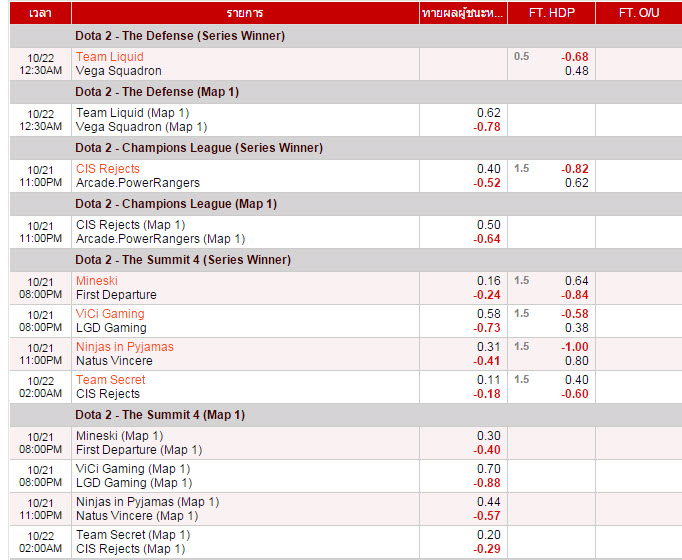The width and height of the screenshot is (682, 560).
Task: Choose Mineski (Map 1) odds 0.30
Action: [x=488, y=437]
